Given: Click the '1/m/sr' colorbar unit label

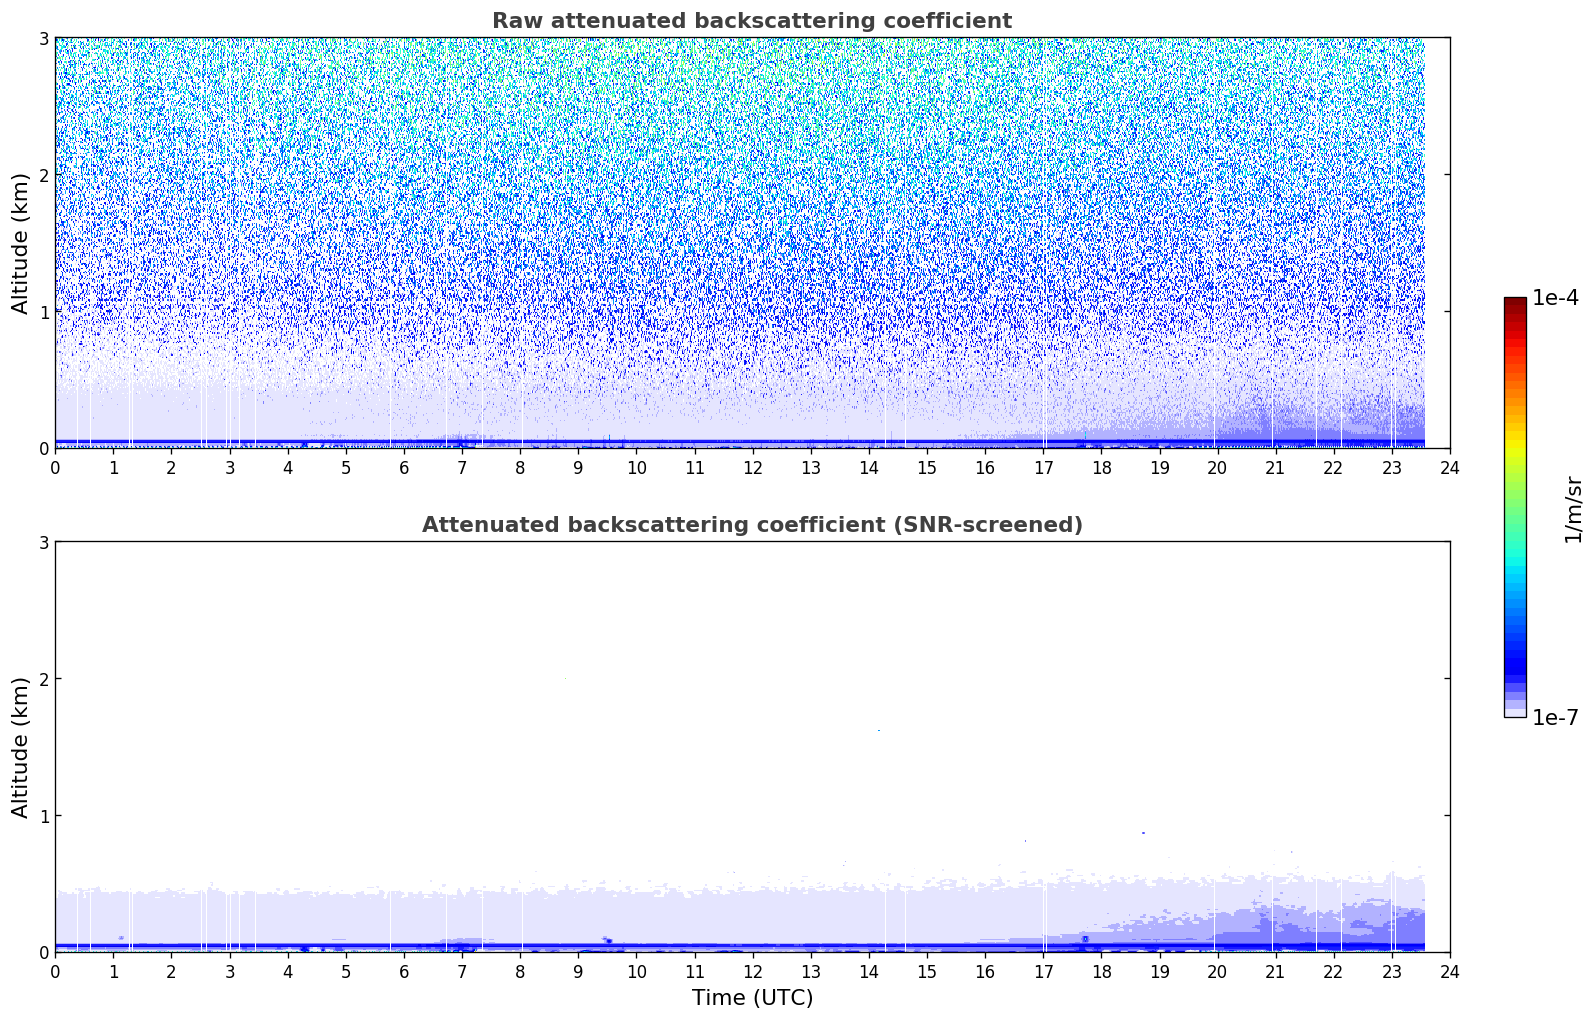Looking at the screenshot, I should (1573, 508).
